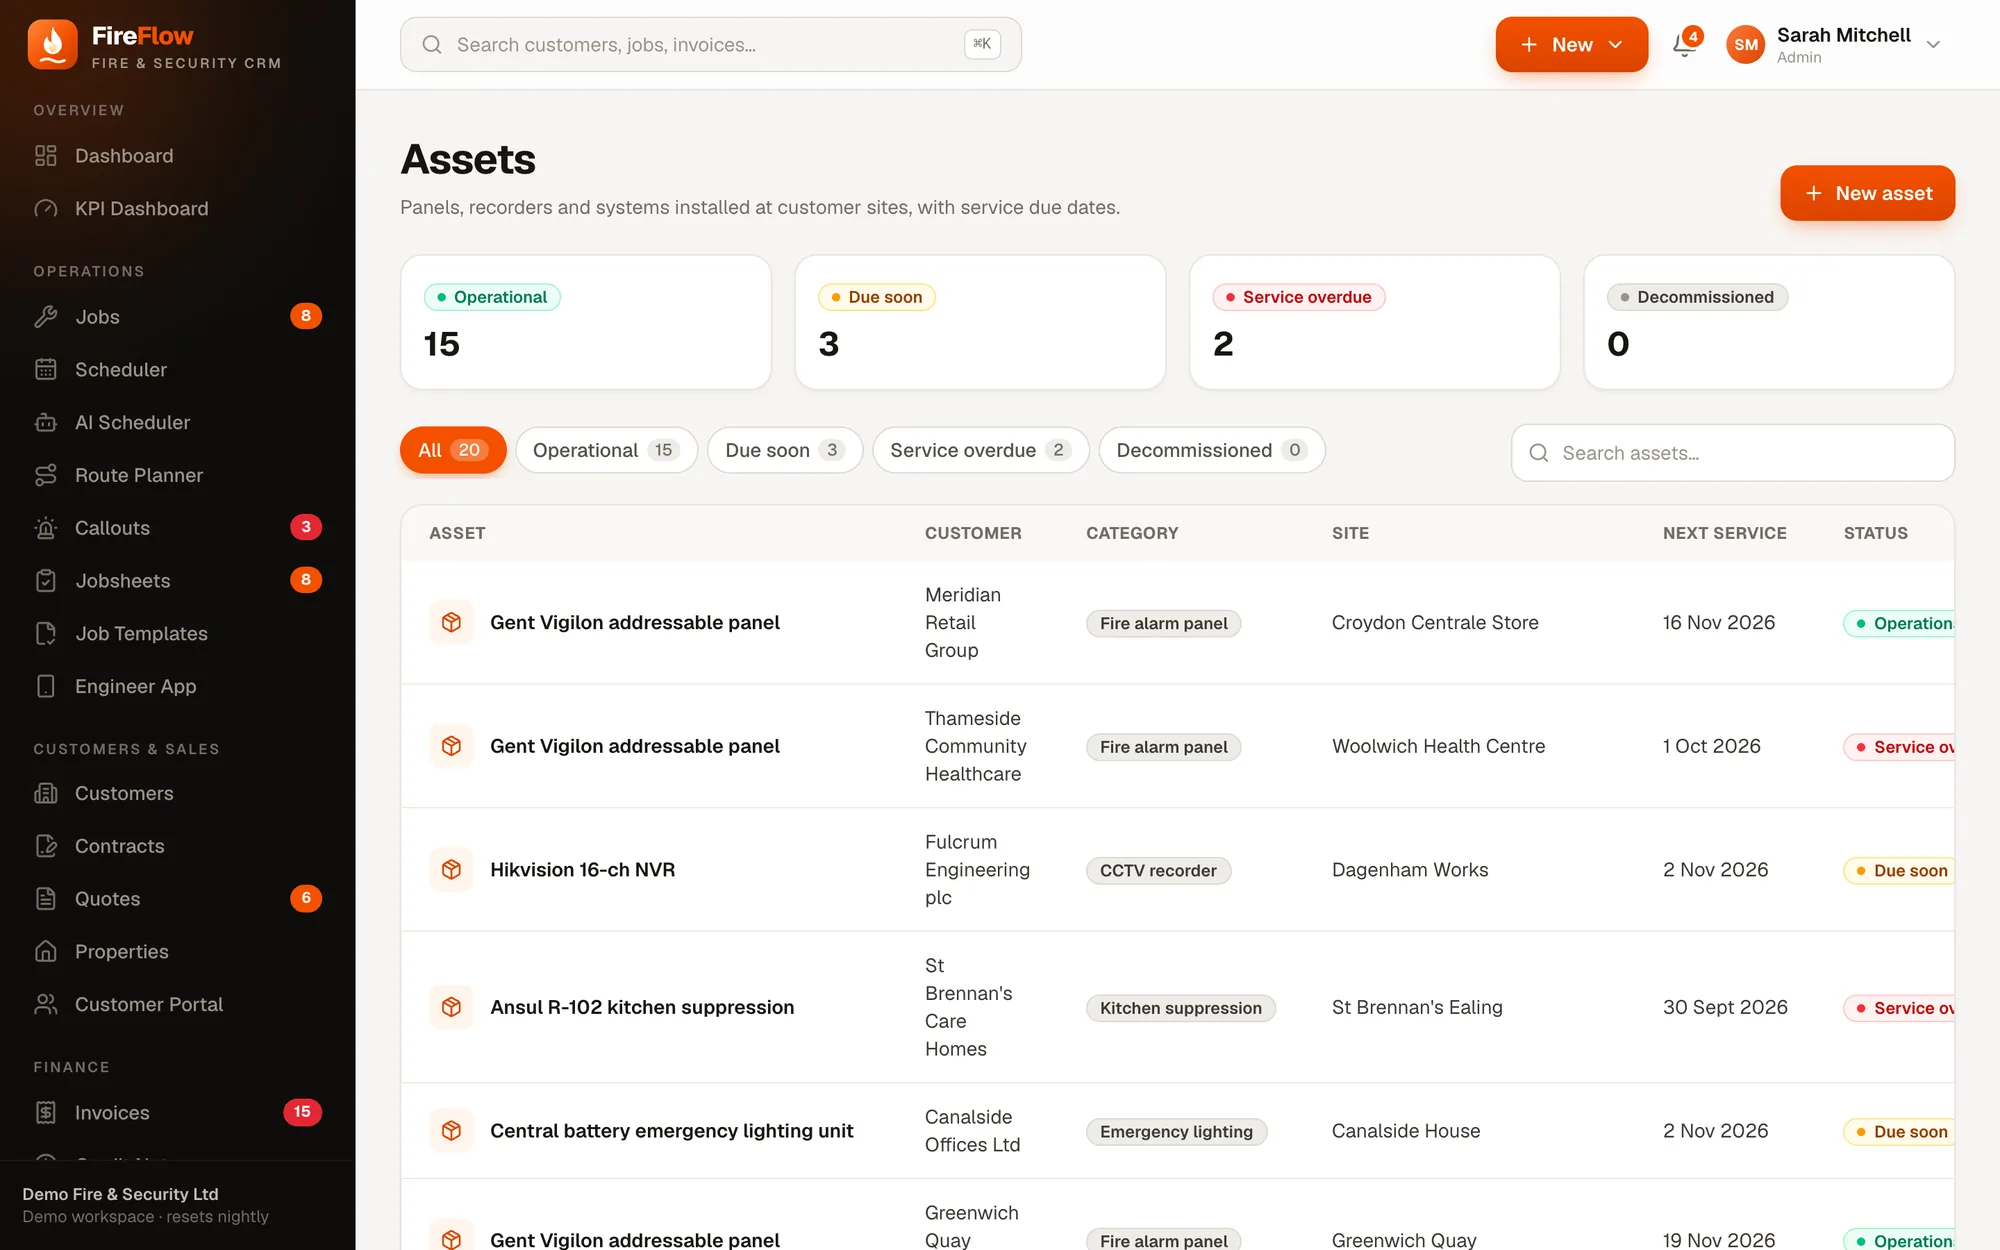Click asset icon for Hikvision 16-ch NVR
This screenshot has width=2000, height=1250.
tap(452, 870)
